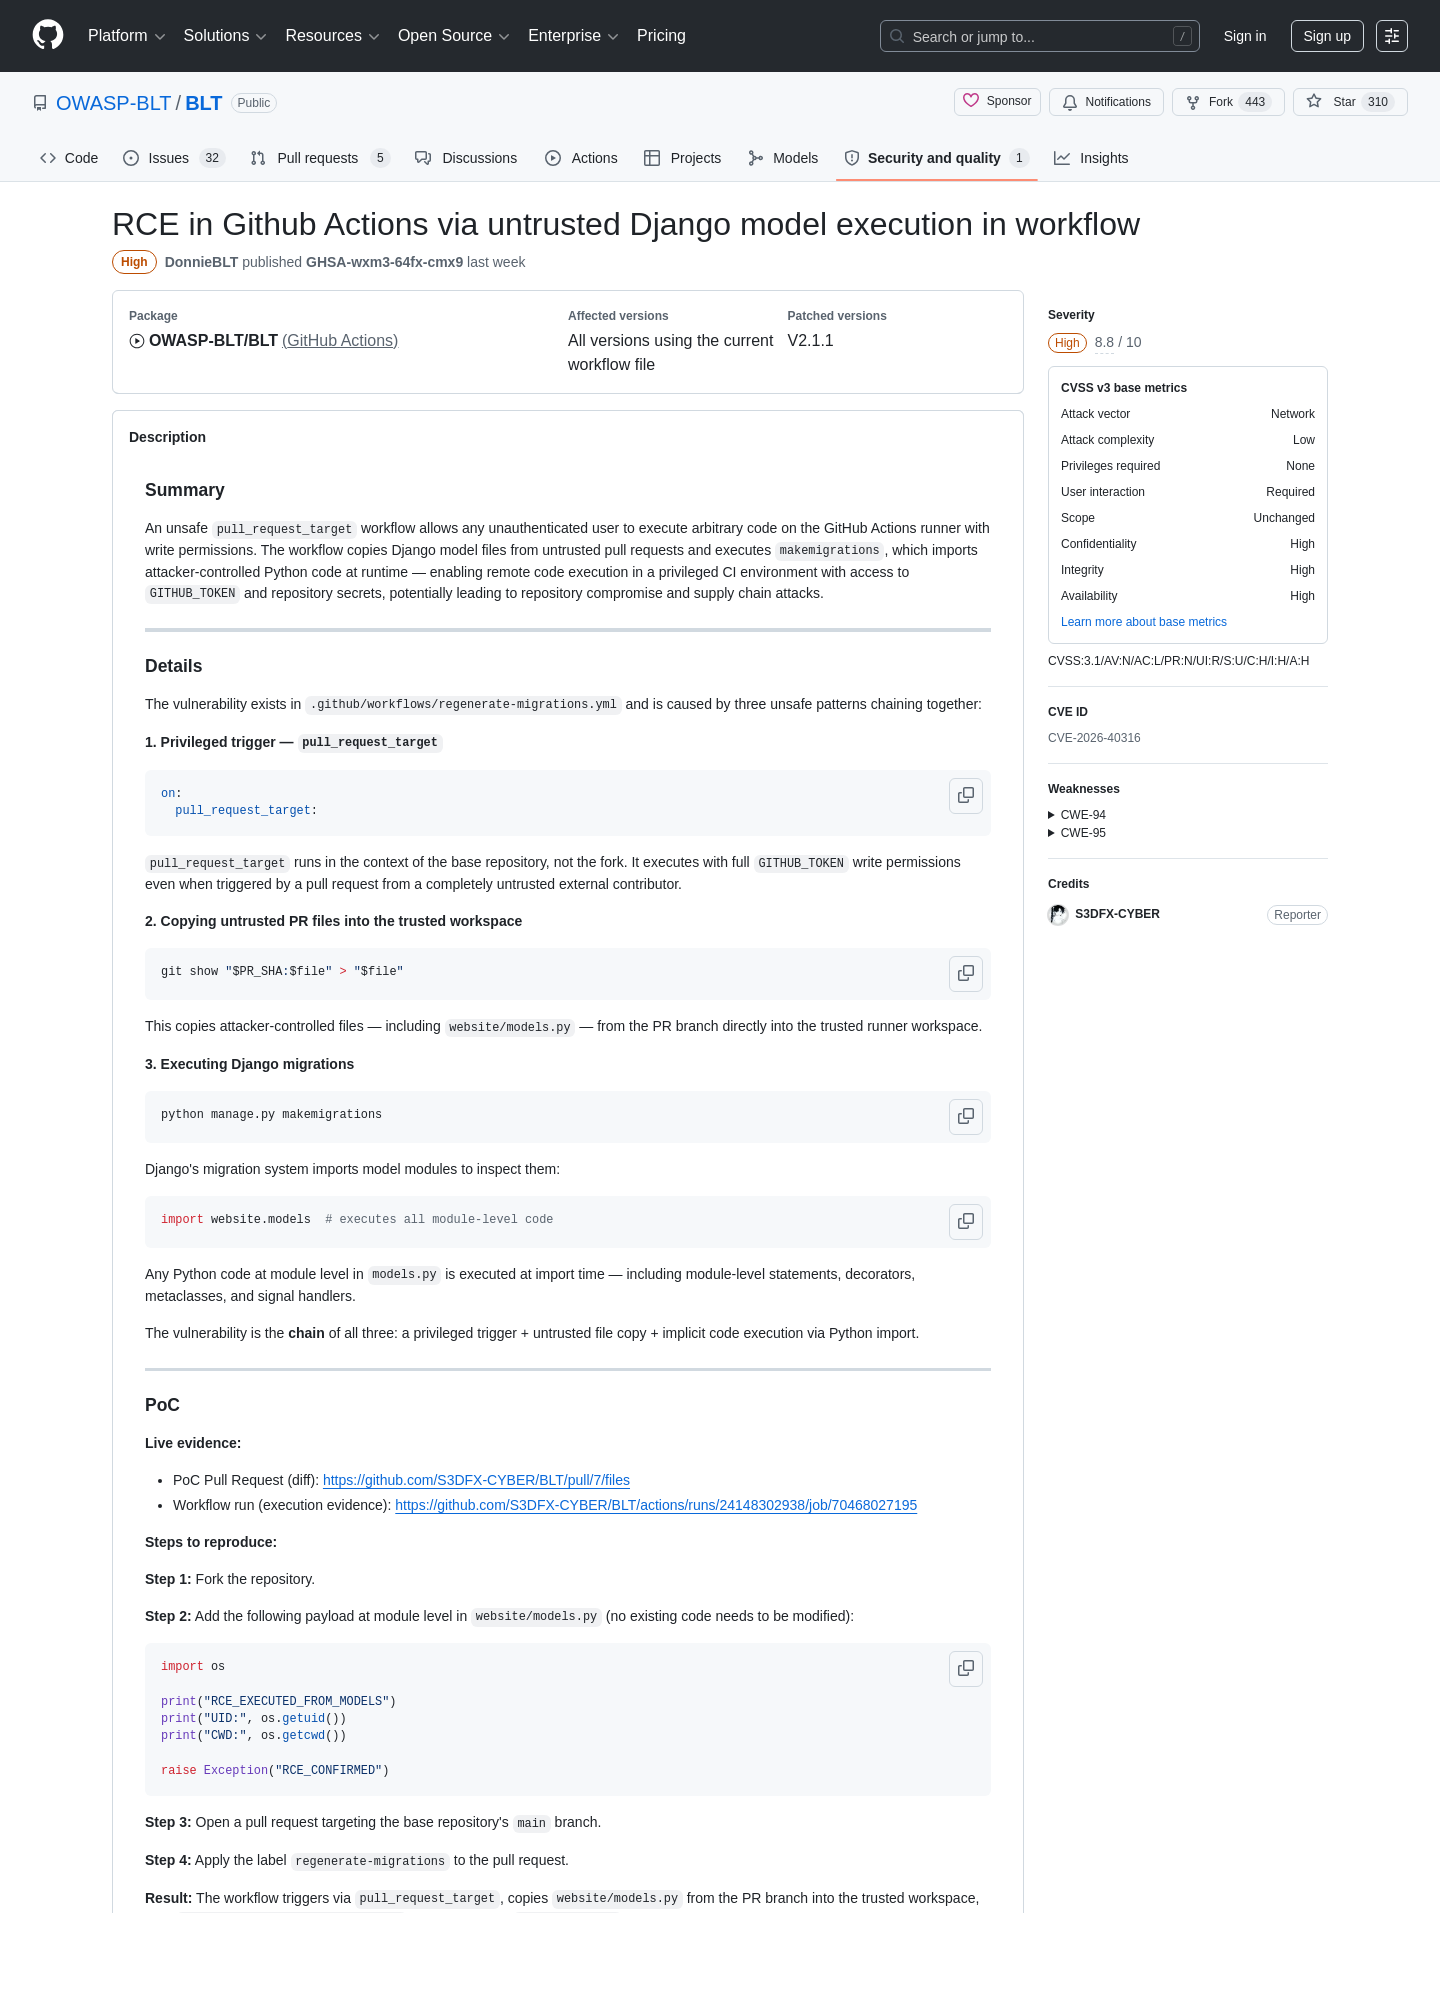The width and height of the screenshot is (1440, 2000).
Task: Open the Platform dropdown menu
Action: 126,36
